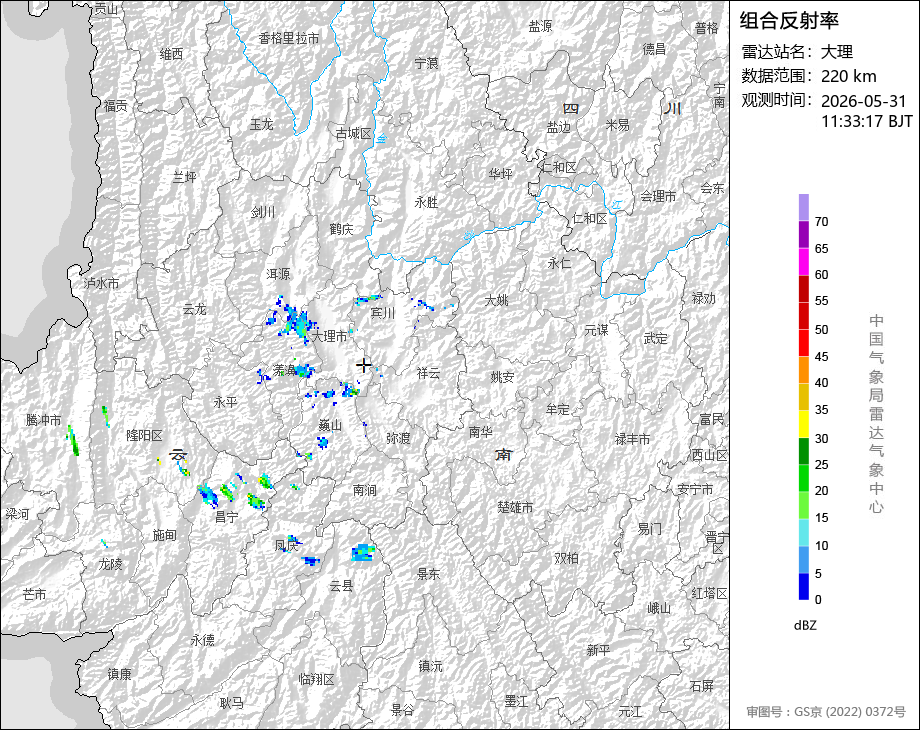Click the 维西 map label
The image size is (920, 730).
tap(171, 54)
